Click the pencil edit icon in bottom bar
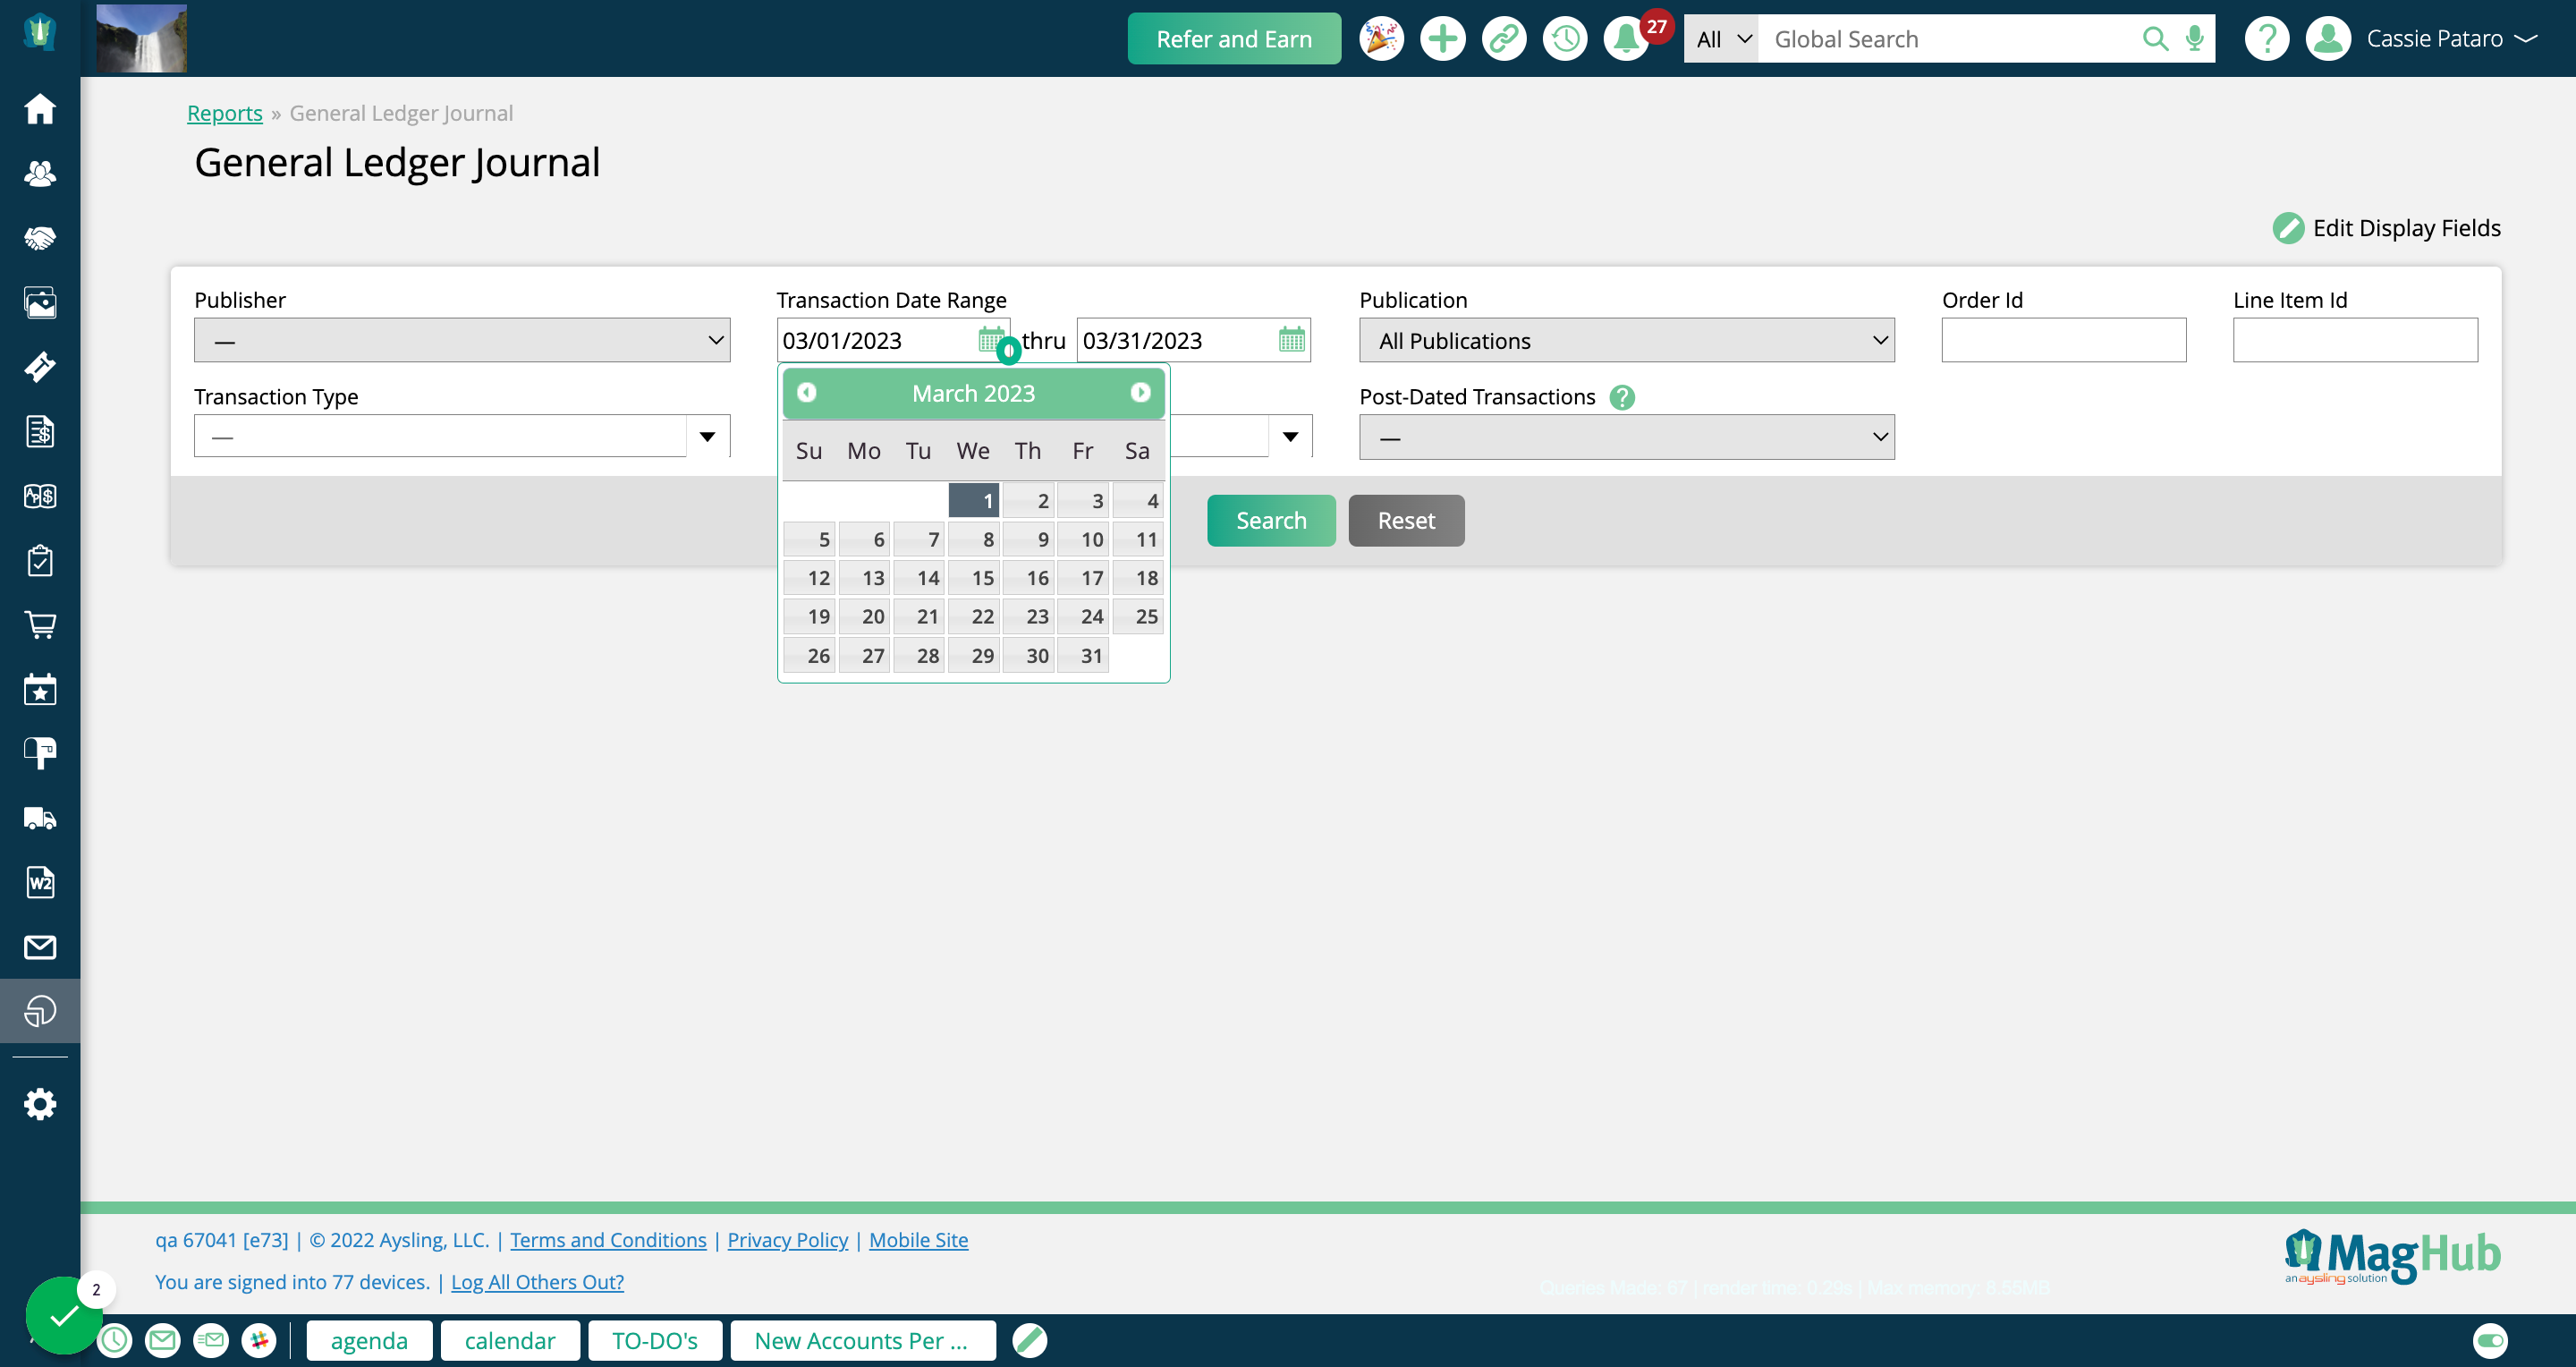 pos(1029,1340)
